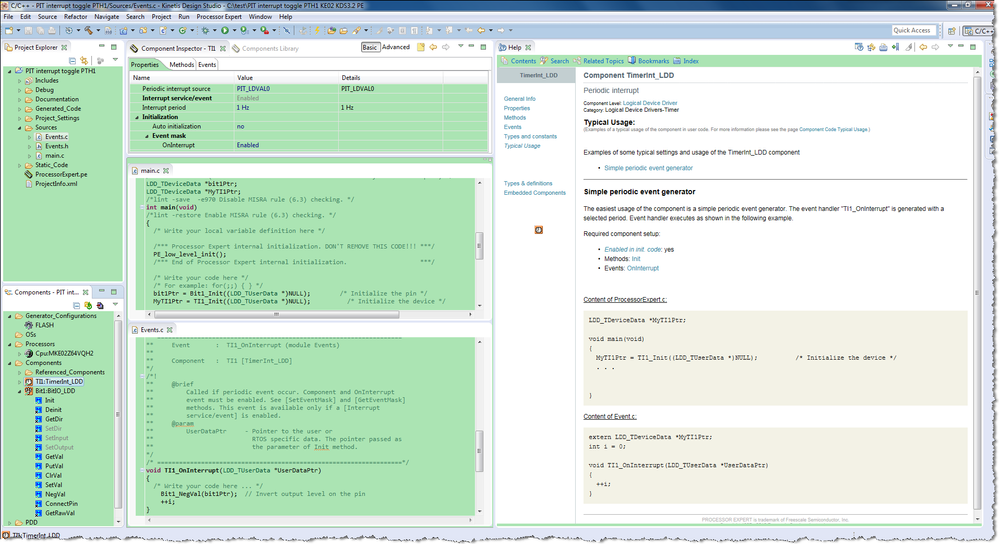Click the Interrupt period value 1 Hz
The image size is (999, 544).
pyautogui.click(x=243, y=108)
